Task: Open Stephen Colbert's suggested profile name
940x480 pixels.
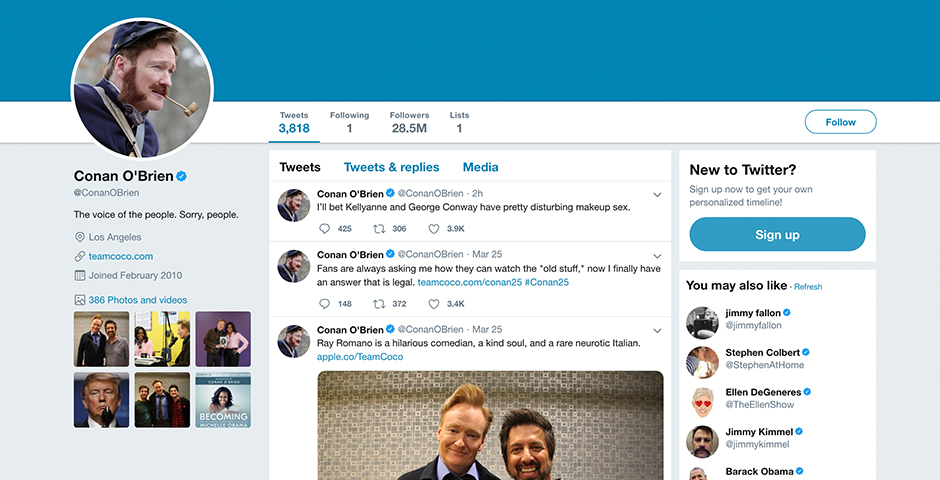Action: coord(763,352)
